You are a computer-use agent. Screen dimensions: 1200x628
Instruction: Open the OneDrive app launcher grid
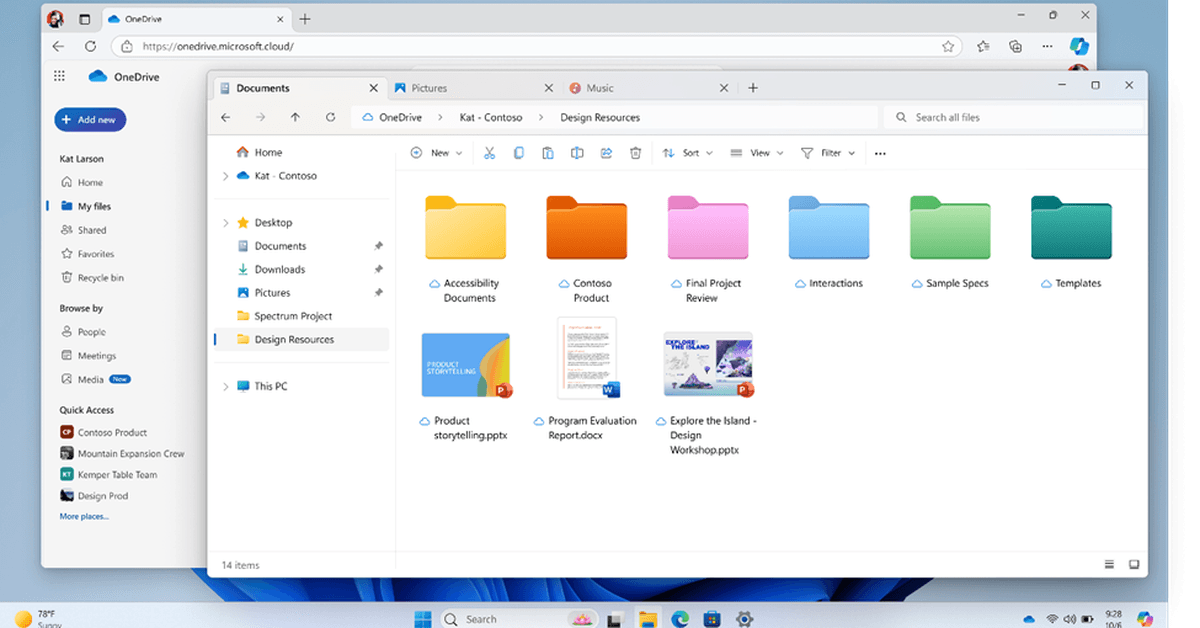[x=59, y=76]
